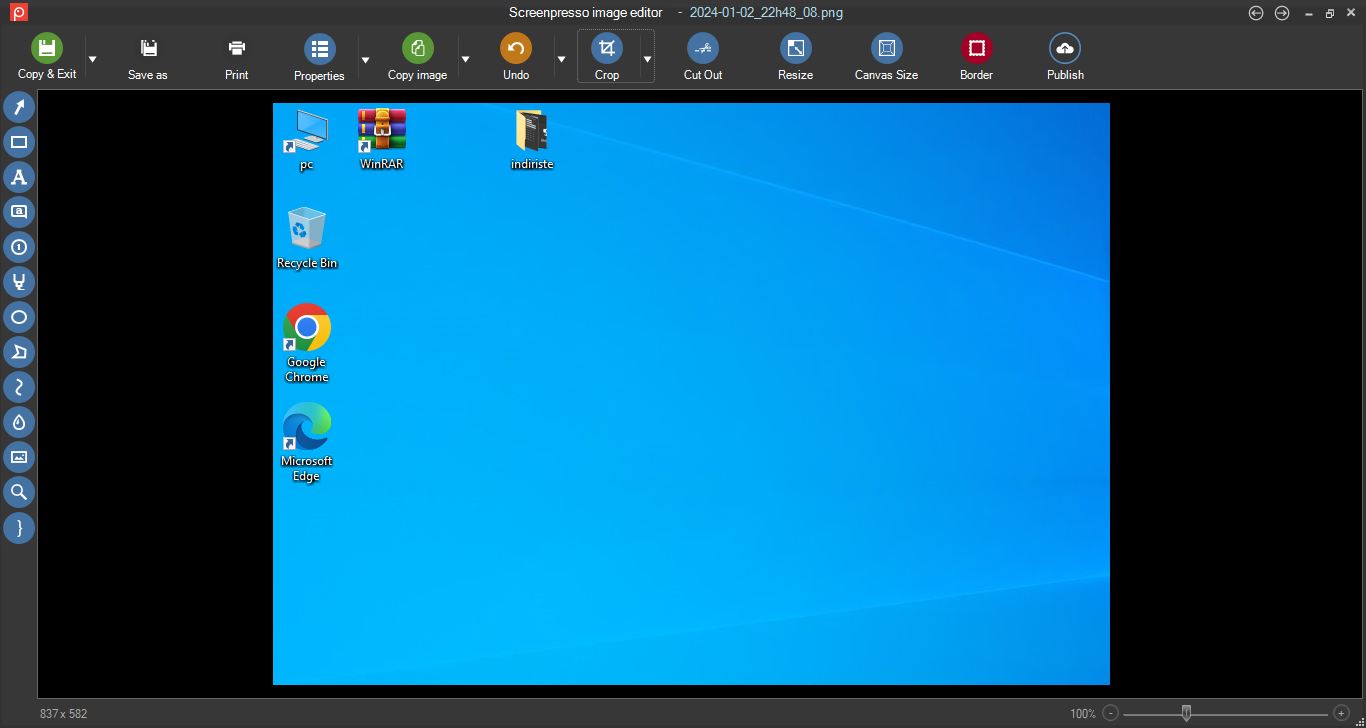This screenshot has width=1366, height=728.
Task: Go to previous image arrow
Action: pyautogui.click(x=1256, y=13)
